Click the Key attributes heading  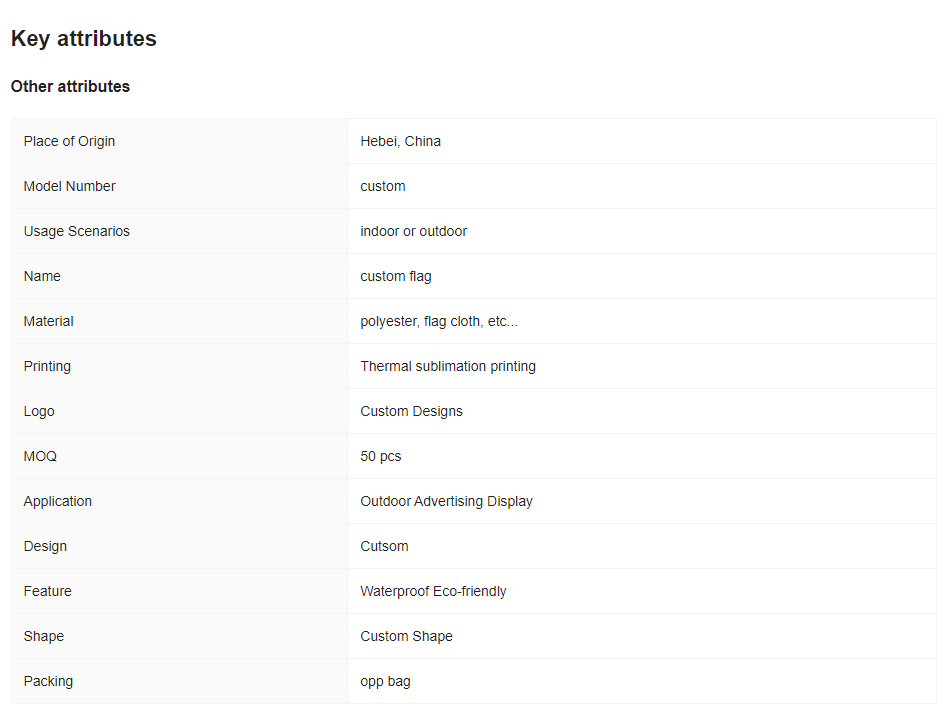[83, 39]
